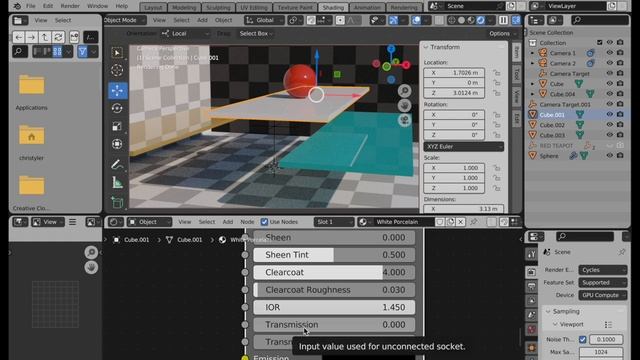Switch to the Shading workspace tab

coord(333,7)
